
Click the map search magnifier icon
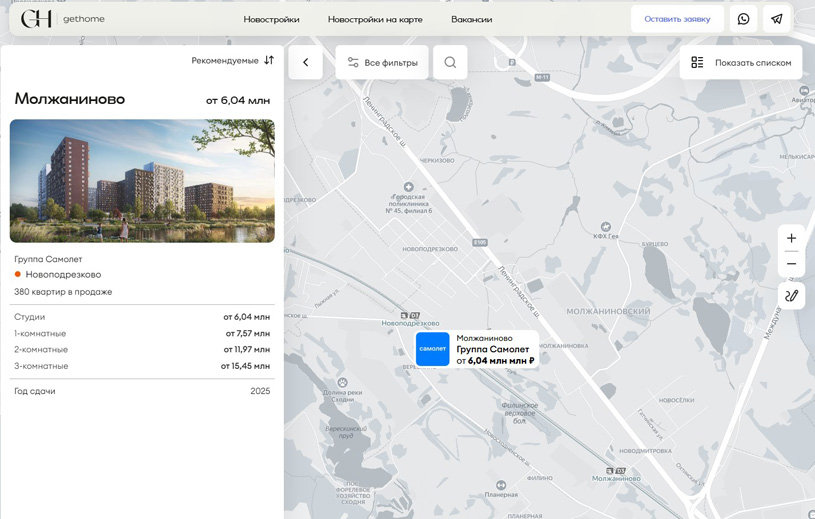(x=450, y=63)
